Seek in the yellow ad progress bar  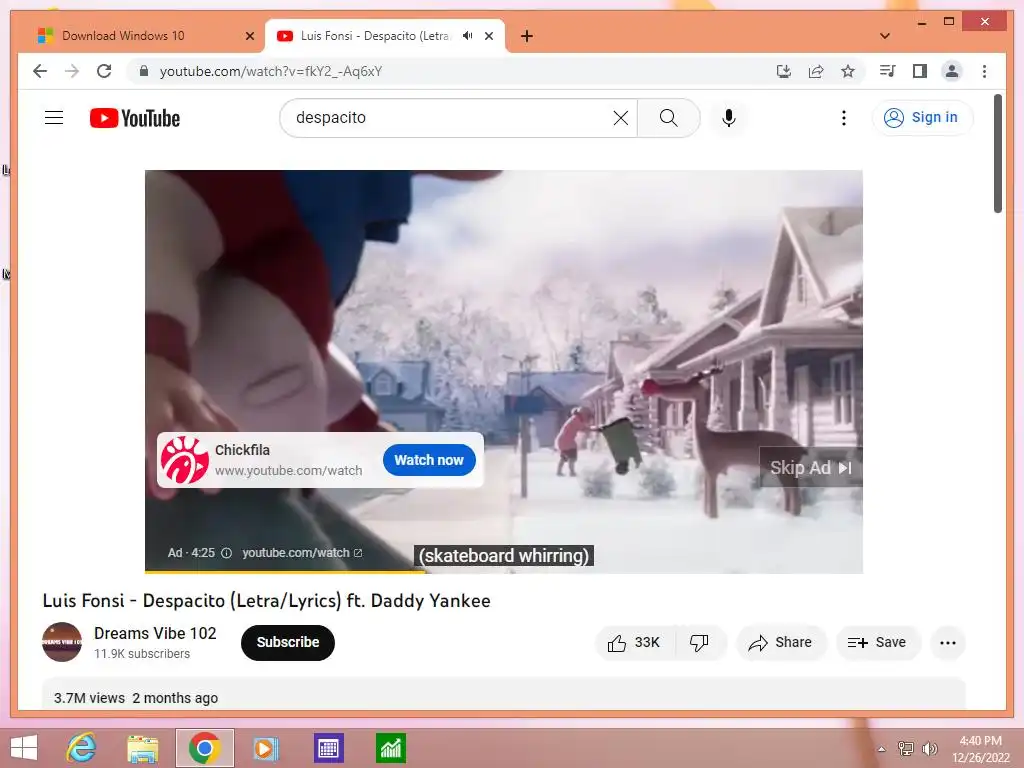pos(504,572)
